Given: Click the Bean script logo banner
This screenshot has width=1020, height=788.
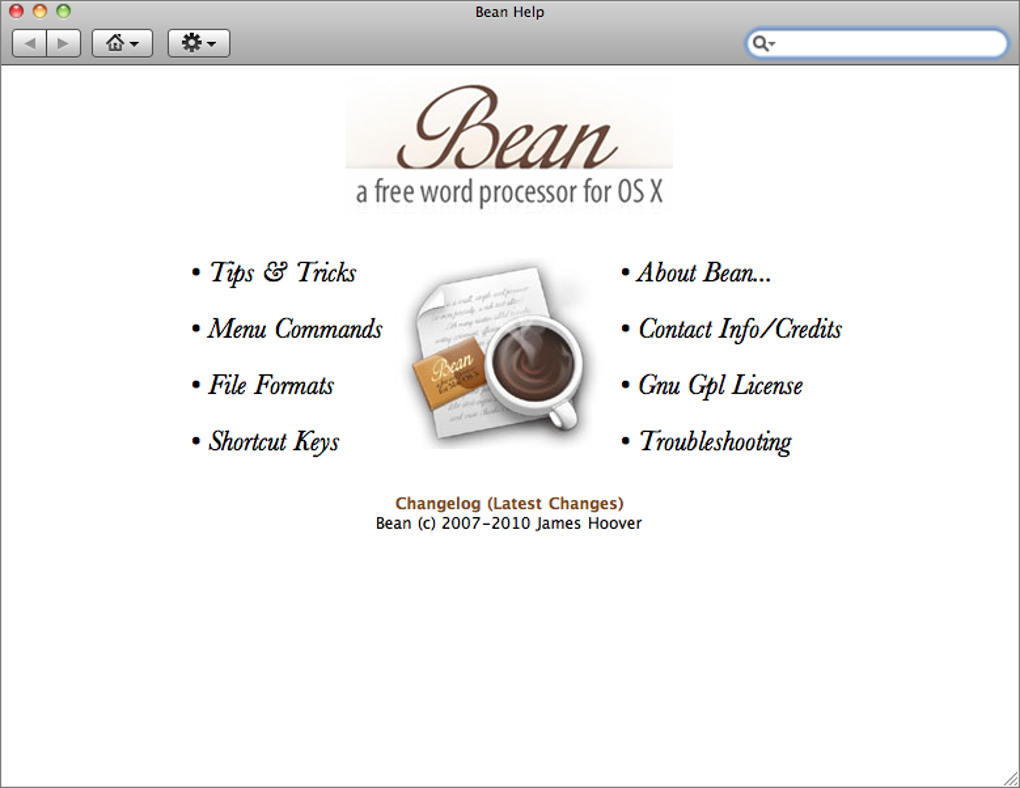Looking at the screenshot, I should tap(509, 144).
